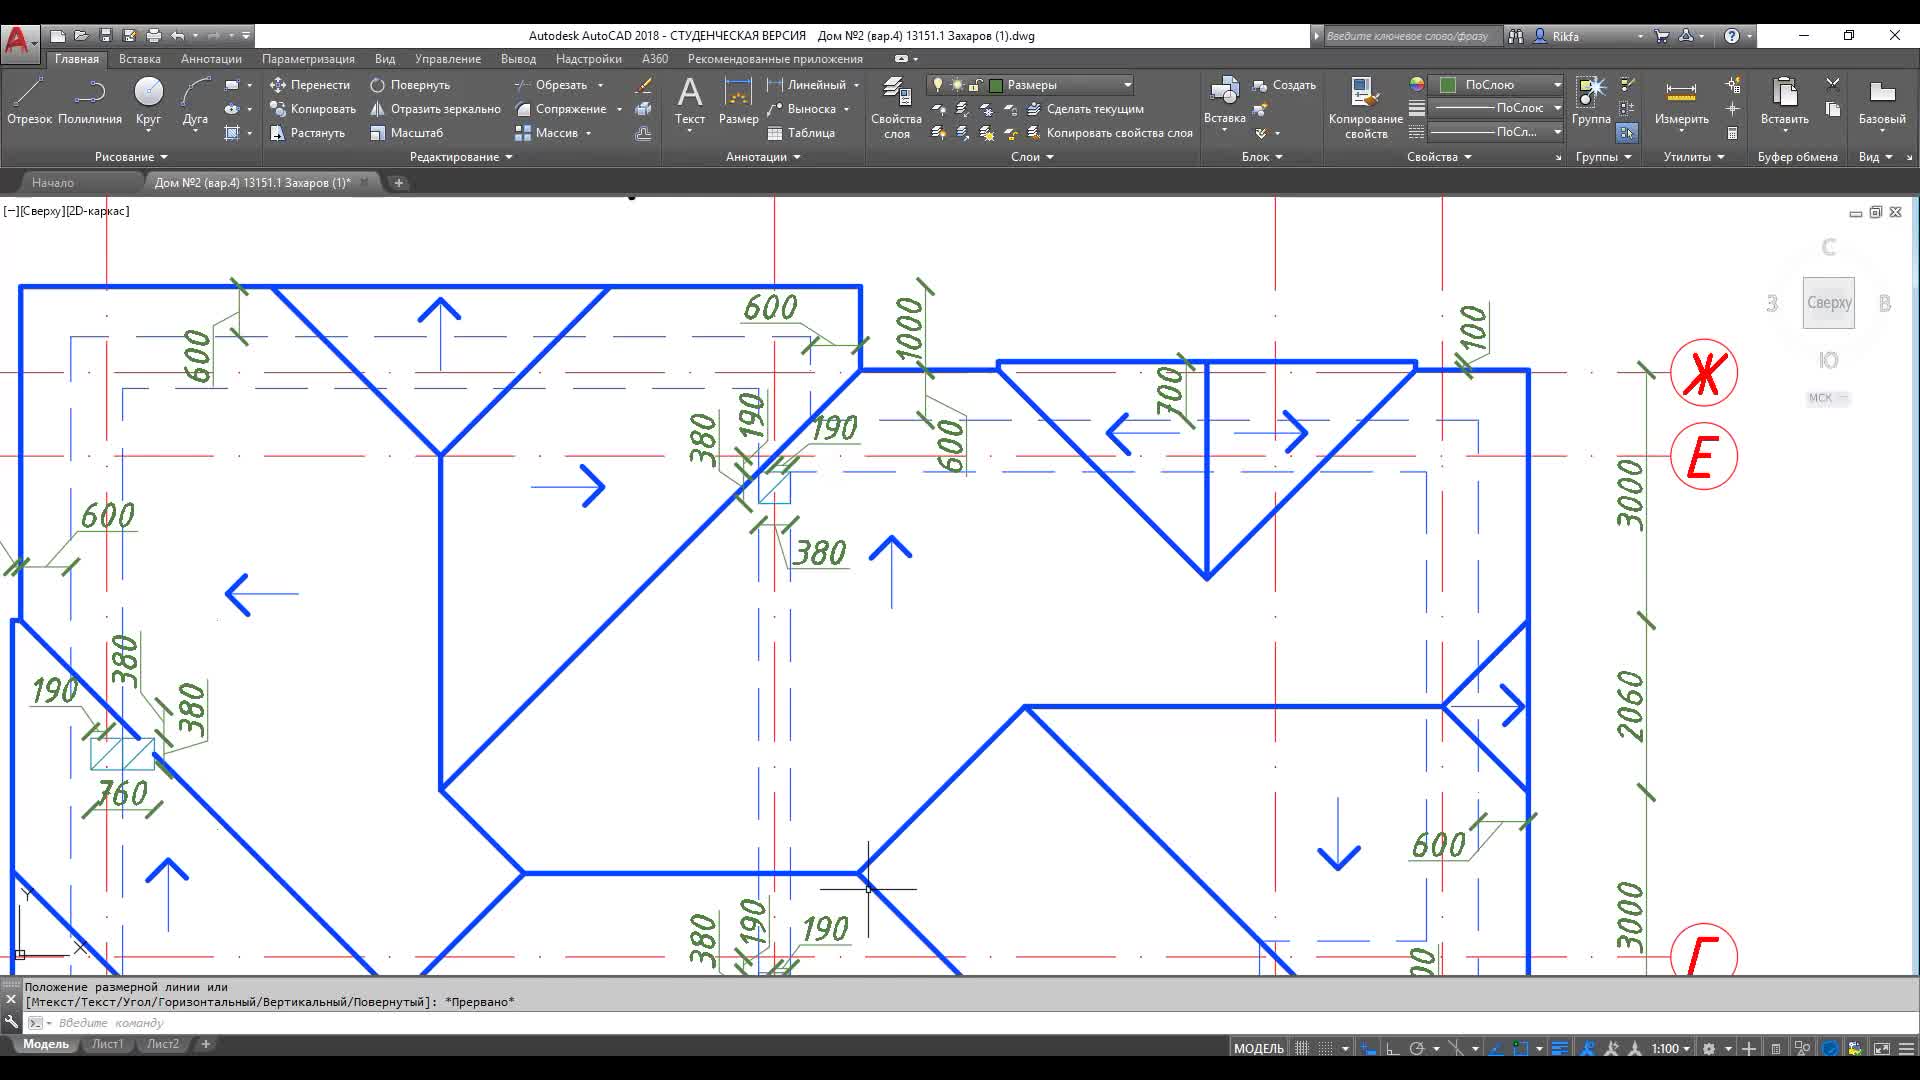
Task: Click the Сверху face of ViewCube
Action: click(1828, 303)
